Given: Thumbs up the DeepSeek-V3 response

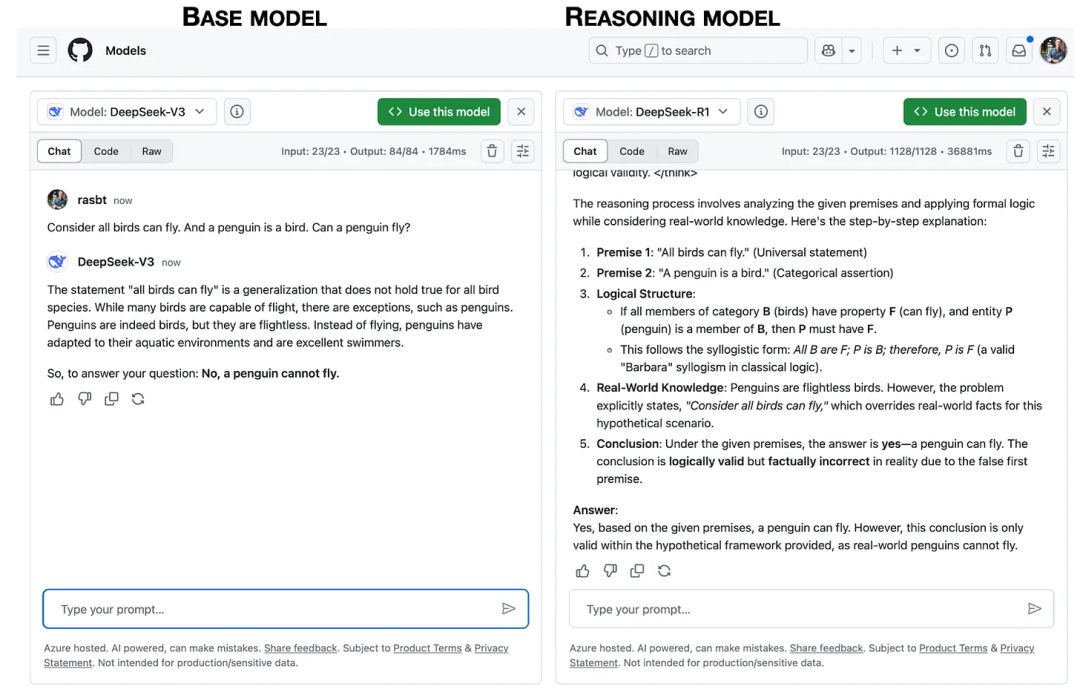Looking at the screenshot, I should click(57, 399).
